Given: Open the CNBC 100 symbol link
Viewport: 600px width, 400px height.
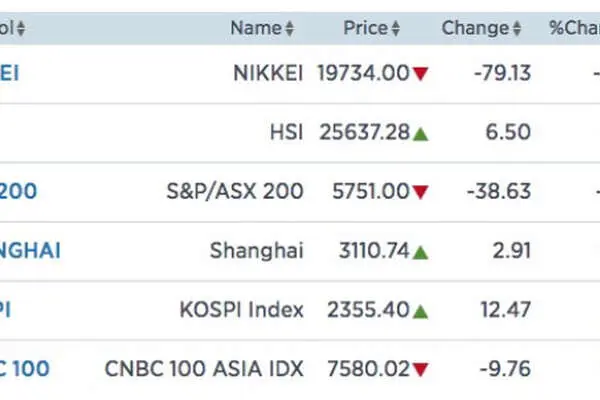Looking at the screenshot, I should [25, 369].
